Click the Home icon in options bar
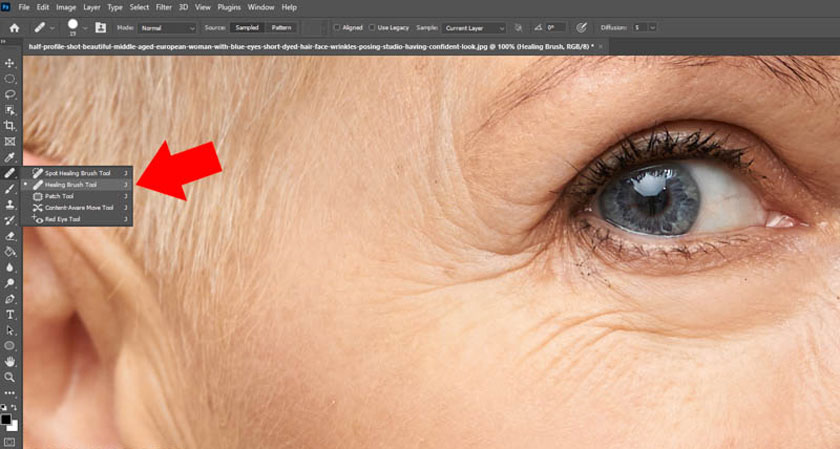 tap(14, 28)
